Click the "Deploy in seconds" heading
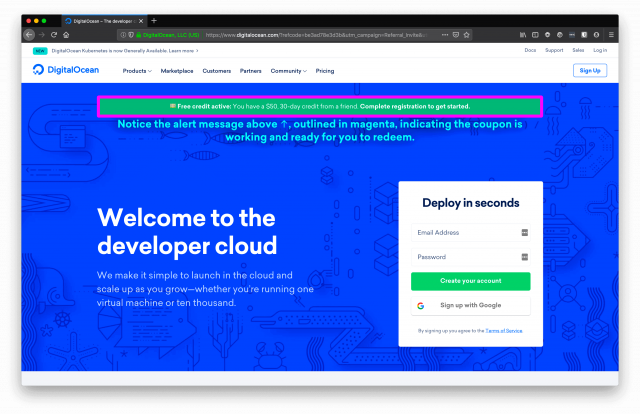The width and height of the screenshot is (640, 414). click(471, 203)
